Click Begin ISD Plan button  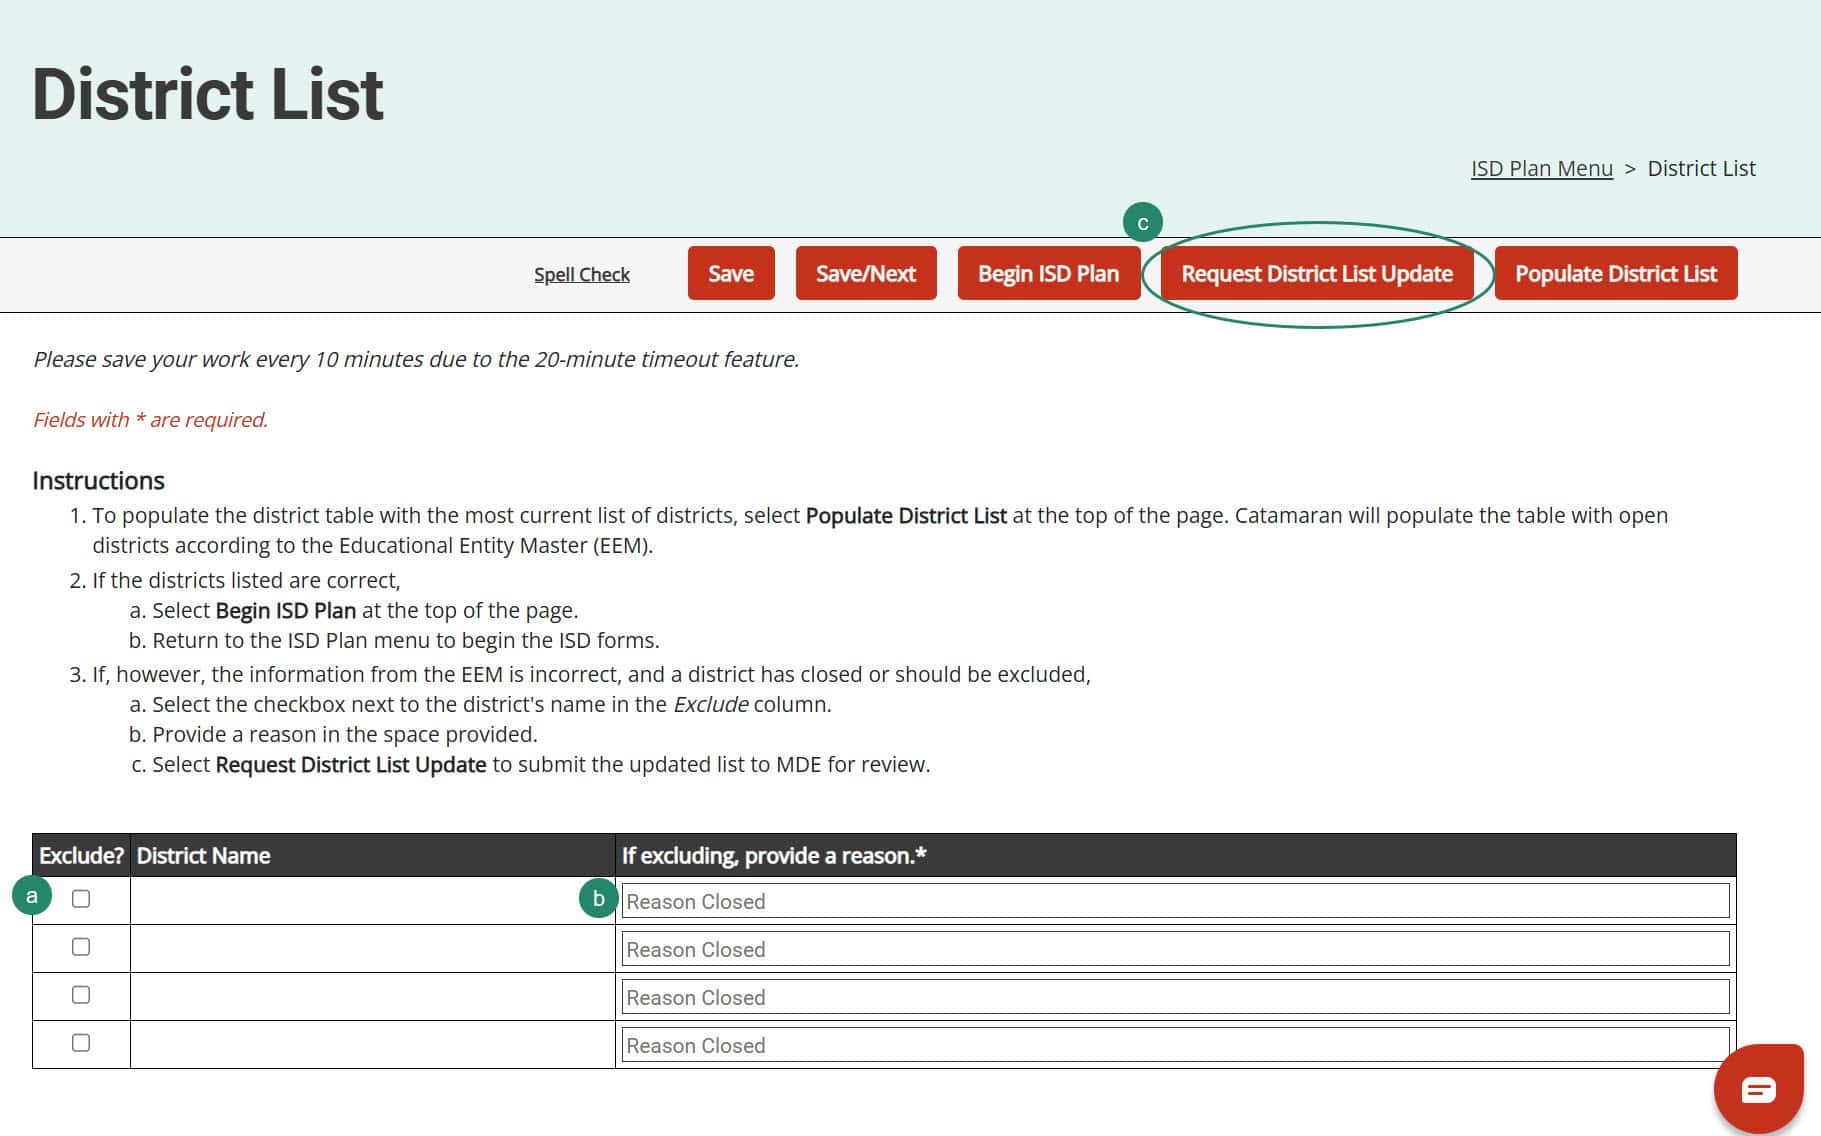pos(1048,273)
